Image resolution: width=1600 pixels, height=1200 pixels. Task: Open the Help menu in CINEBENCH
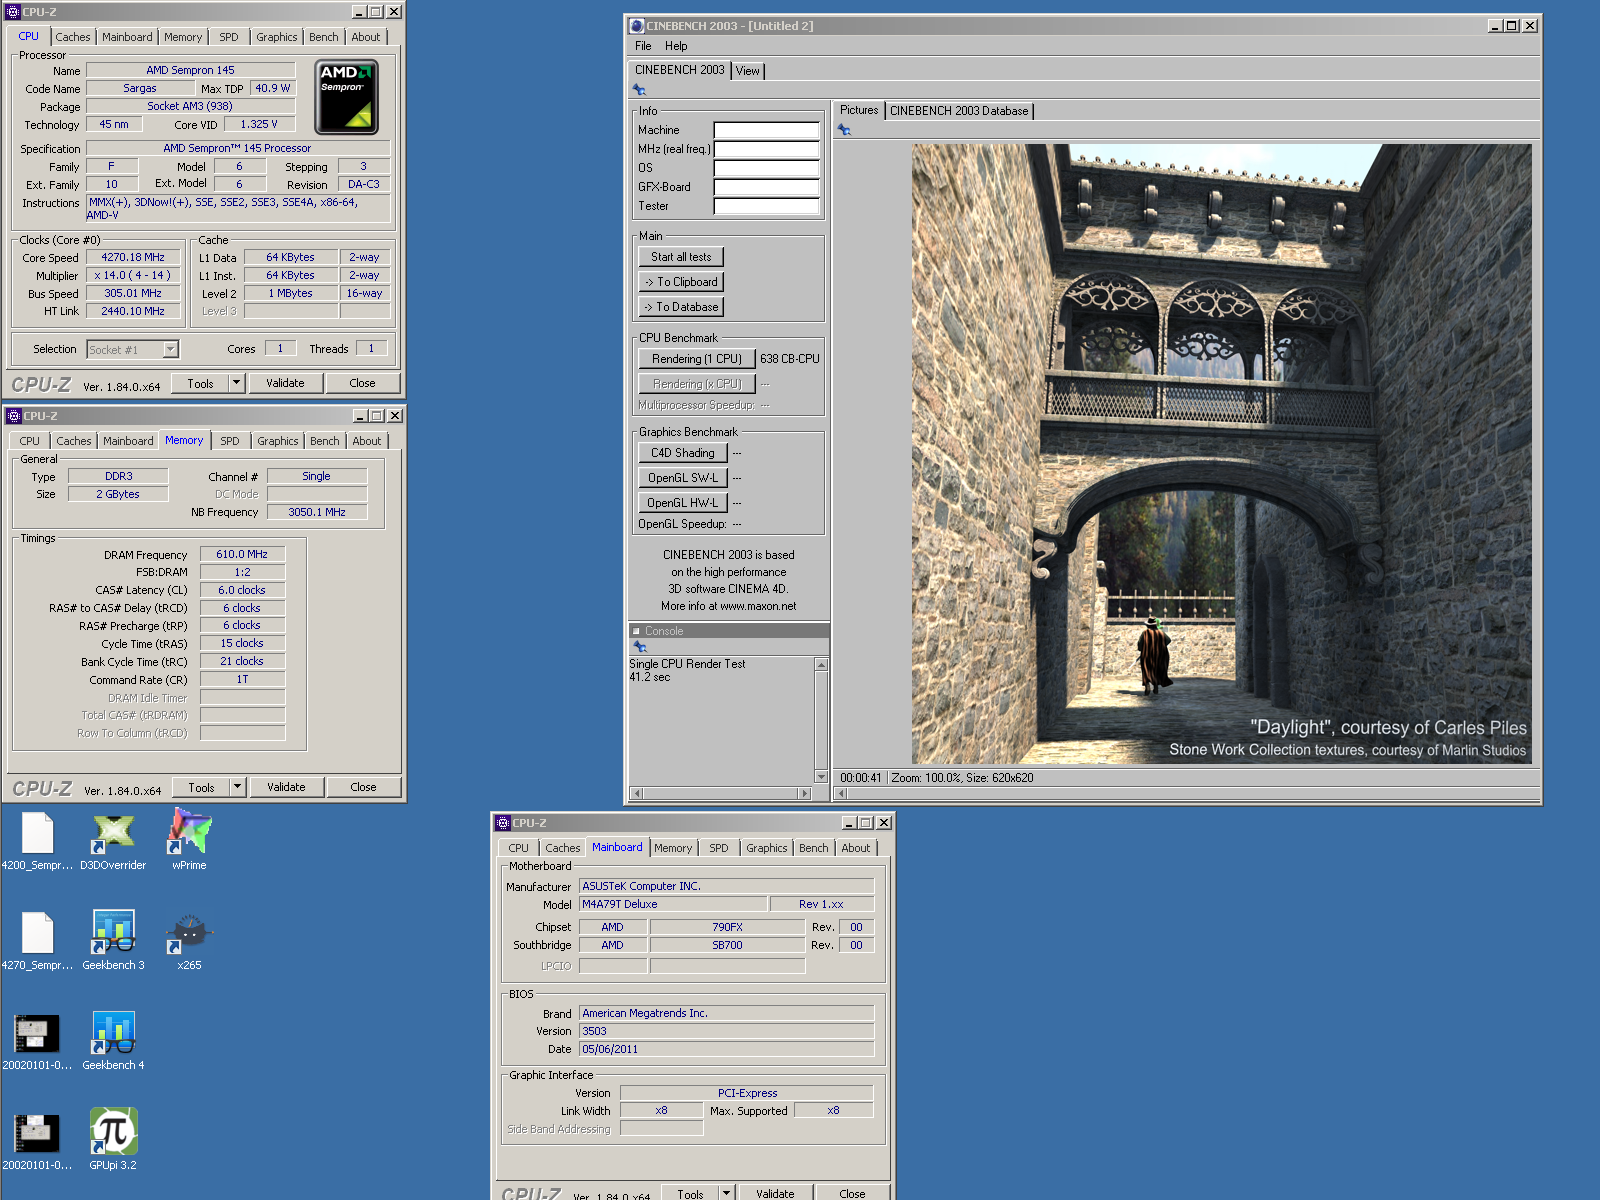[x=676, y=46]
